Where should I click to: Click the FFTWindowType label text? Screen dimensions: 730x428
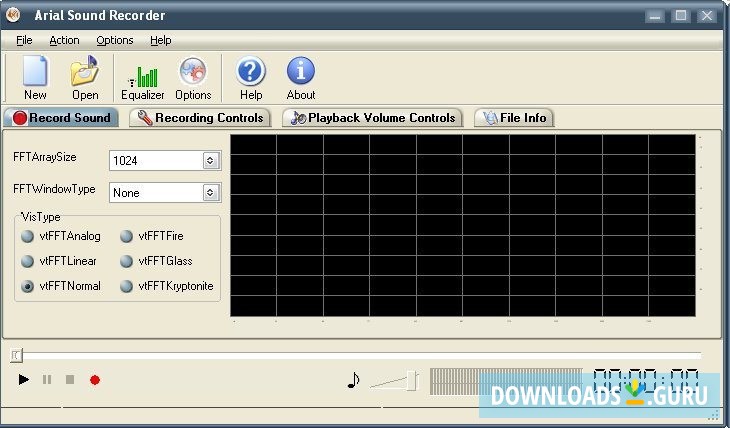click(x=54, y=189)
